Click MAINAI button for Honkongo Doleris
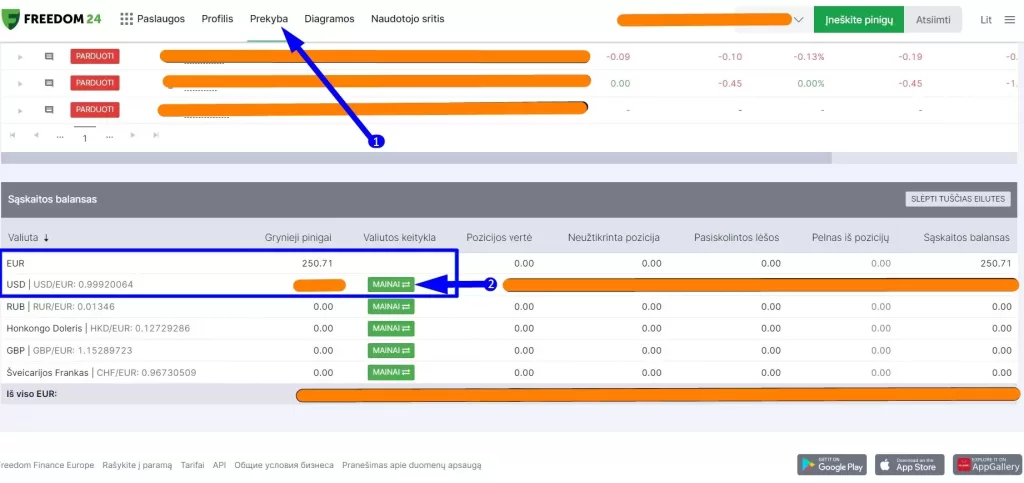This screenshot has width=1024, height=483. pyautogui.click(x=391, y=328)
